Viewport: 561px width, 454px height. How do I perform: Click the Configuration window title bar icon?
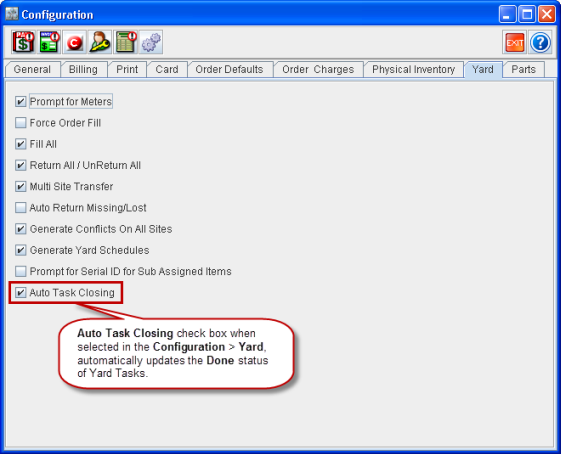tap(12, 14)
